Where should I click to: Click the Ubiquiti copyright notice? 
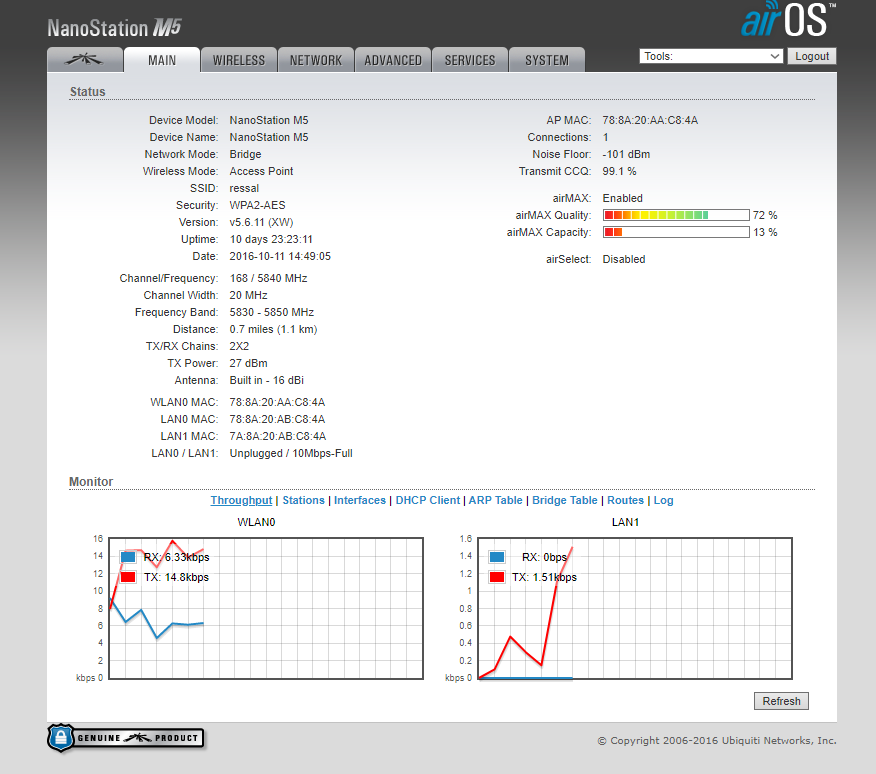[x=717, y=740]
